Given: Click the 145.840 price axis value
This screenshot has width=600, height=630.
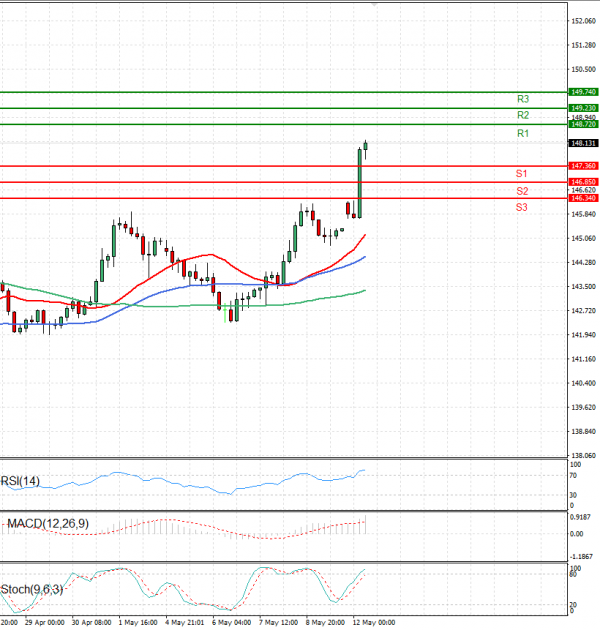Looking at the screenshot, I should click(584, 214).
